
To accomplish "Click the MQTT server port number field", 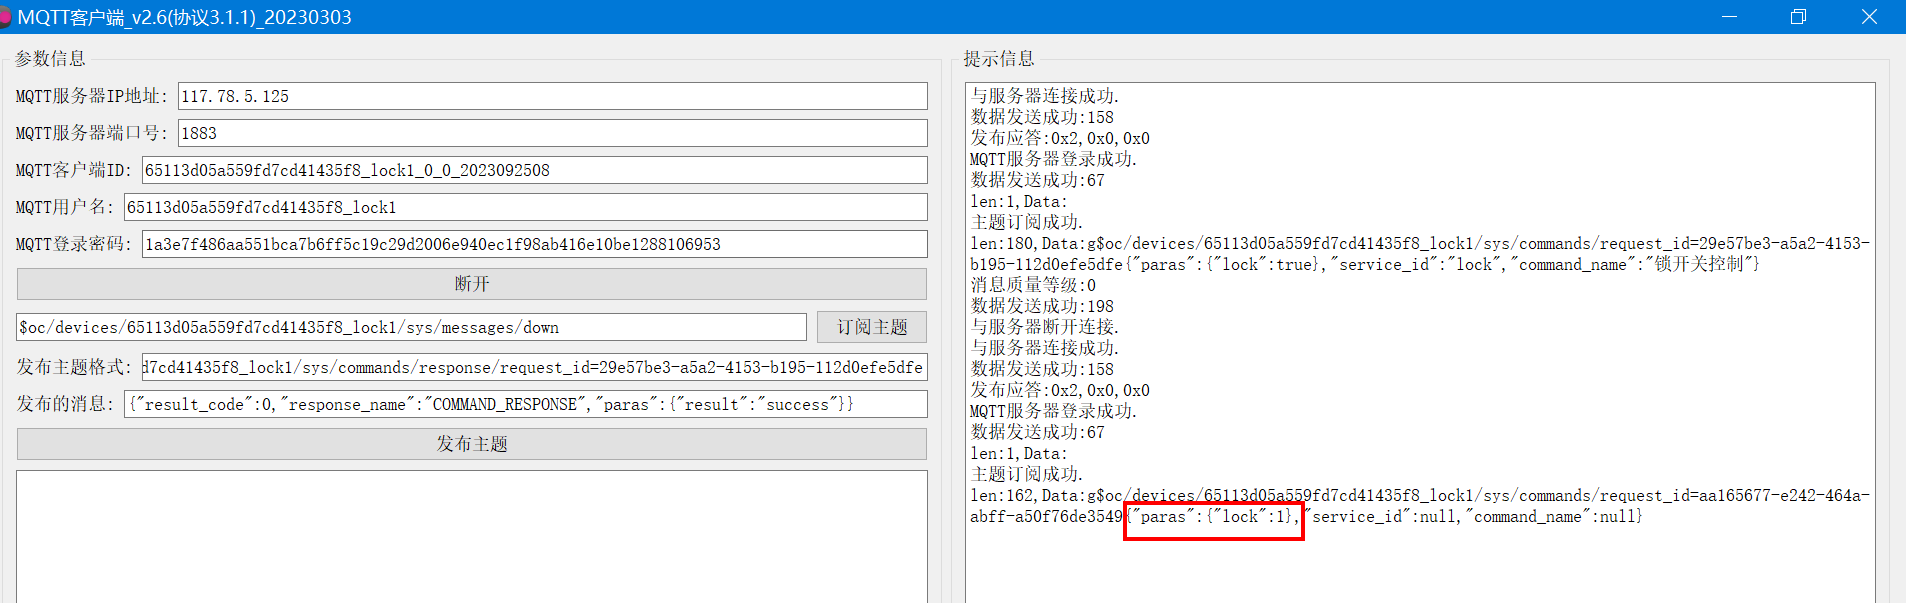I will click(x=552, y=133).
